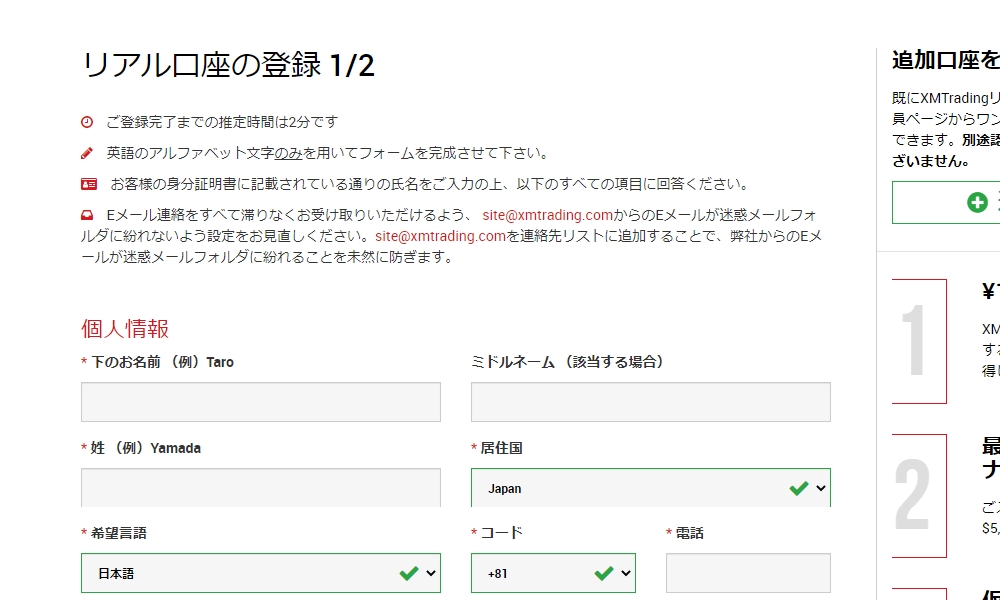Viewport: 1000px width, 600px height.
Task: Open the 居住国 dropdown showing Japan
Action: tap(650, 488)
